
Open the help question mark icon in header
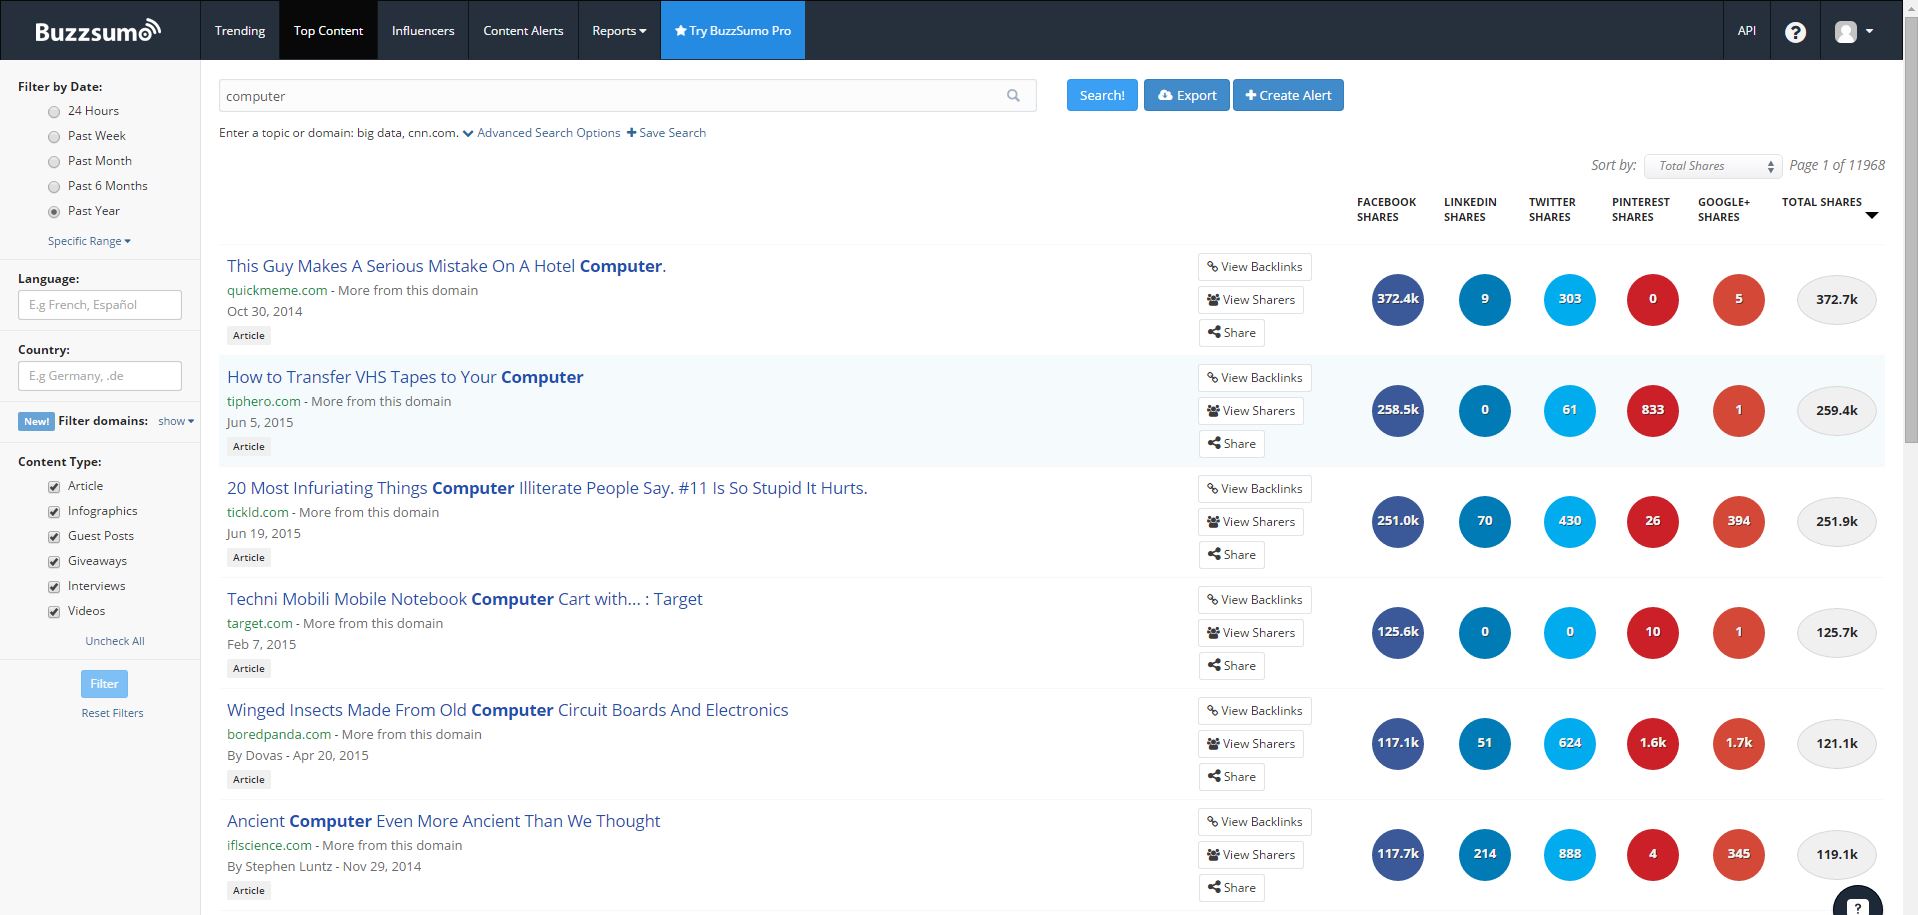click(x=1795, y=32)
